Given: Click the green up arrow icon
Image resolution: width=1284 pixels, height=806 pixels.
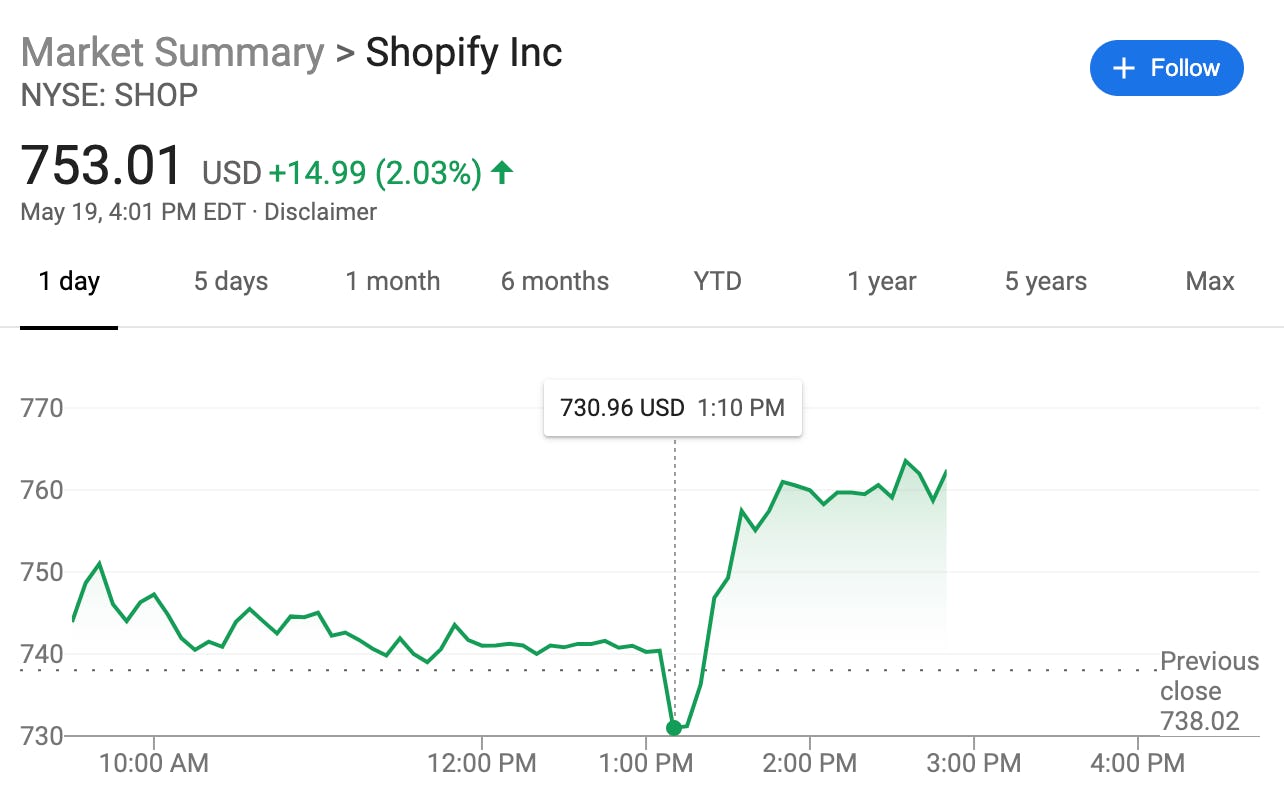Looking at the screenshot, I should tap(502, 173).
